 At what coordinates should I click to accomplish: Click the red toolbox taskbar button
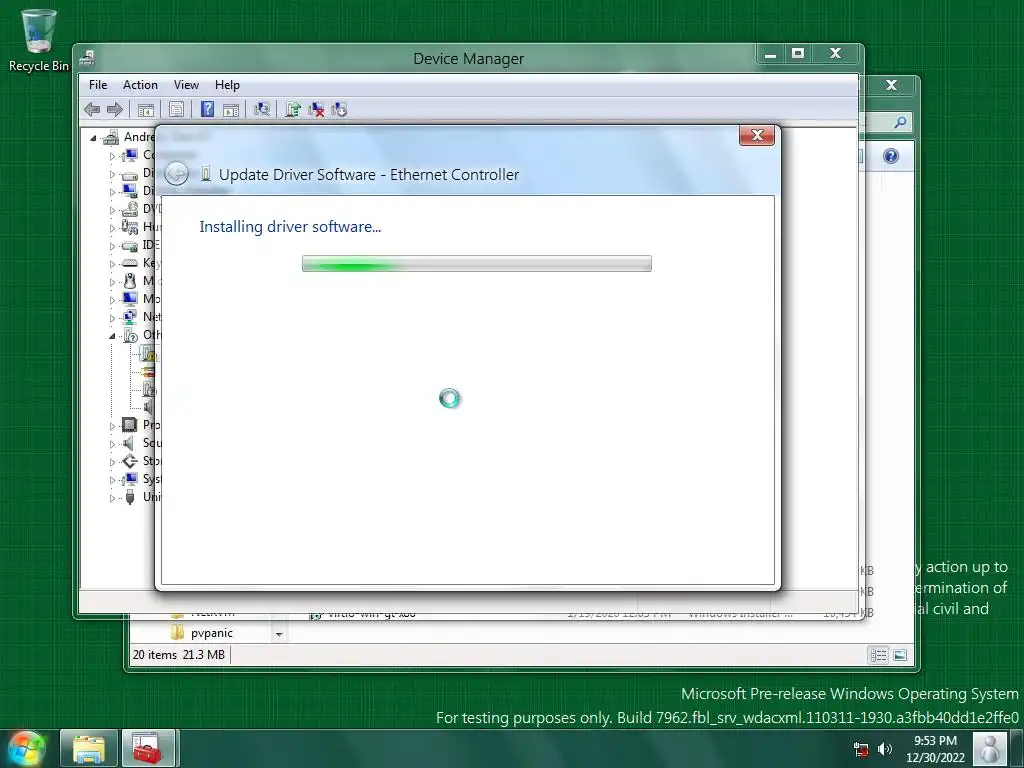coord(148,748)
